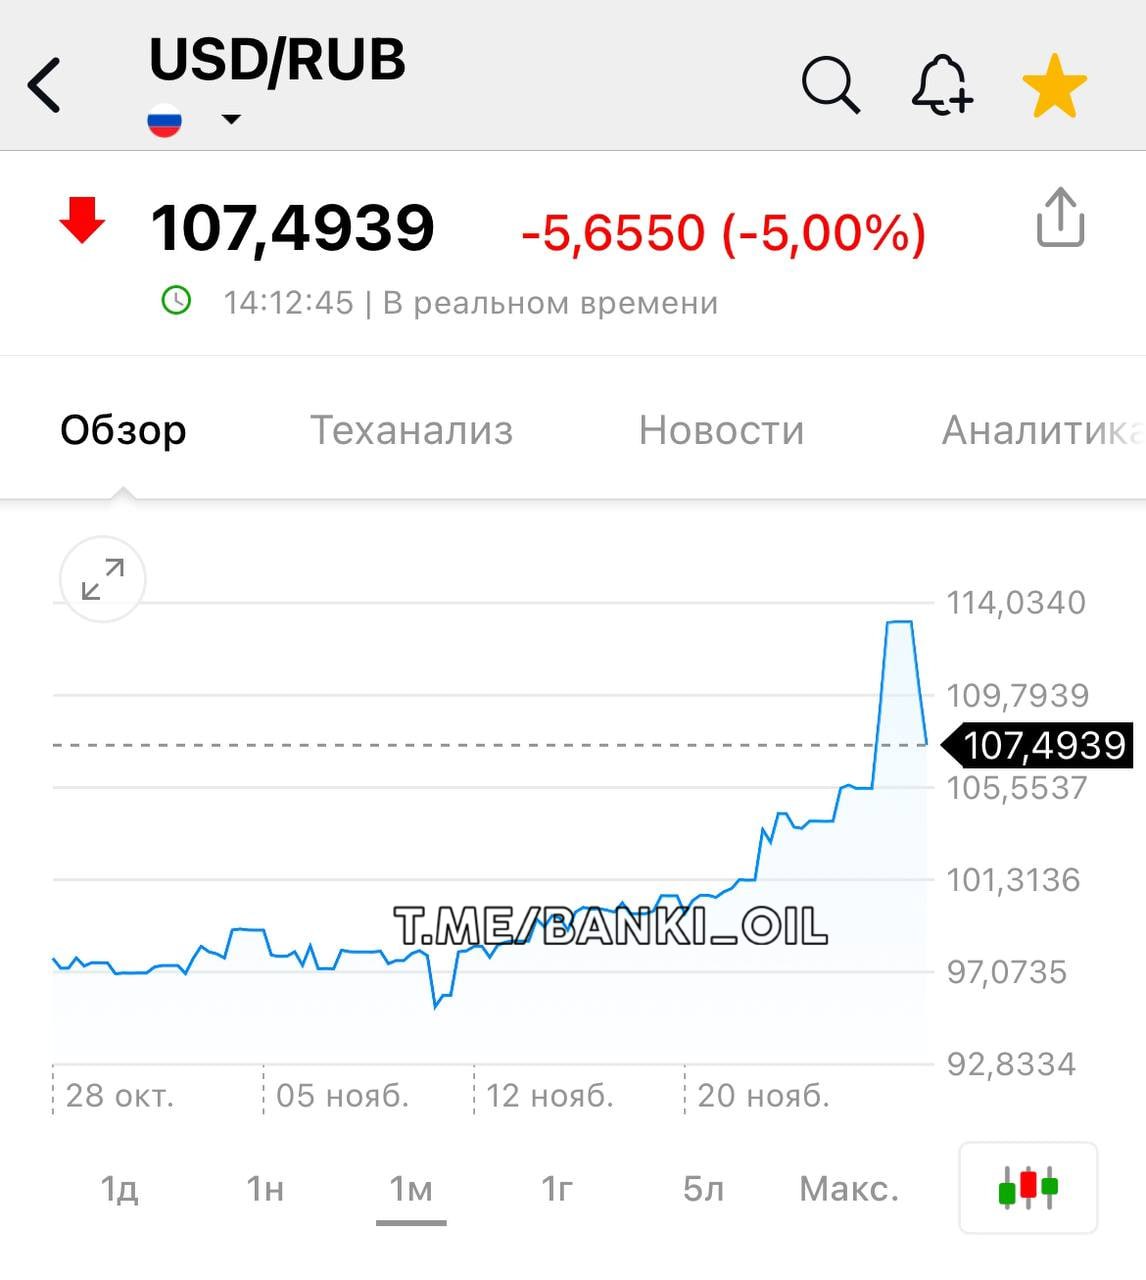
Task: Switch to candlestick chart type
Action: click(x=1028, y=1187)
